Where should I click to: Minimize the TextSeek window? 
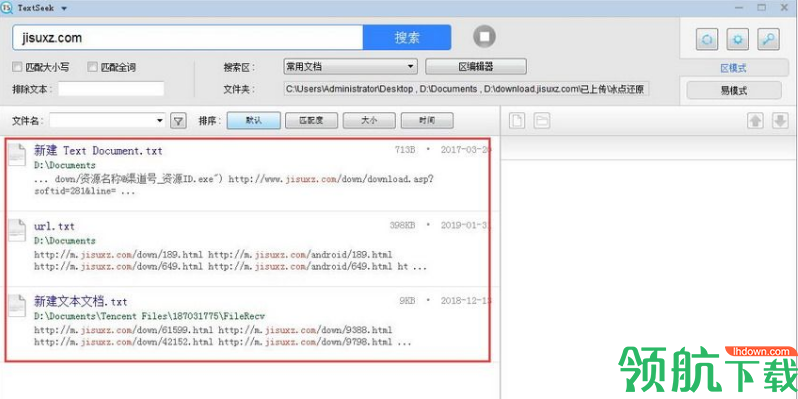(x=739, y=7)
